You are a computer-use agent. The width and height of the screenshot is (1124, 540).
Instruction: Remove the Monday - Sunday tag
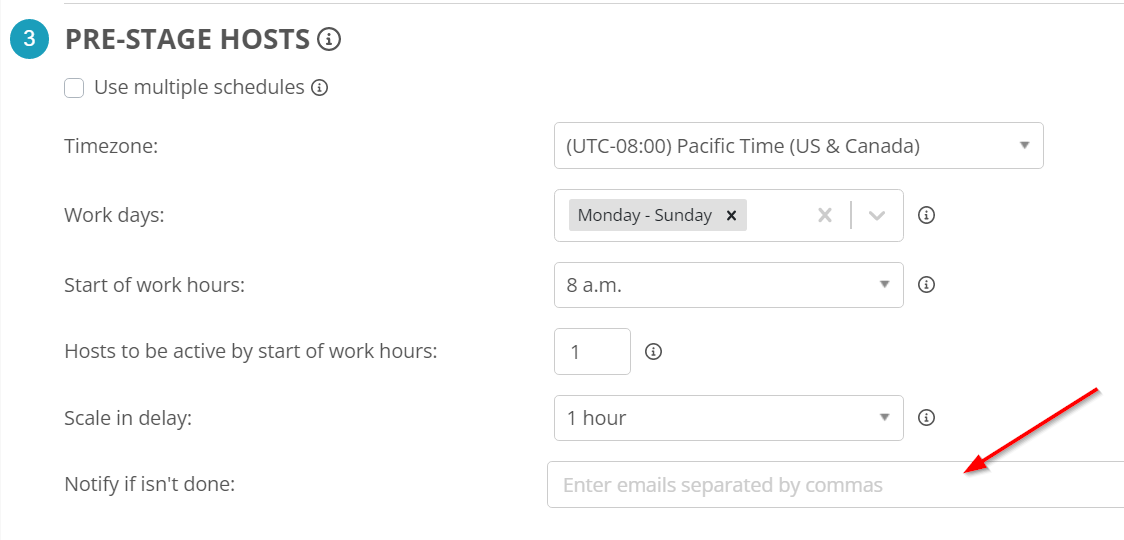pyautogui.click(x=731, y=215)
